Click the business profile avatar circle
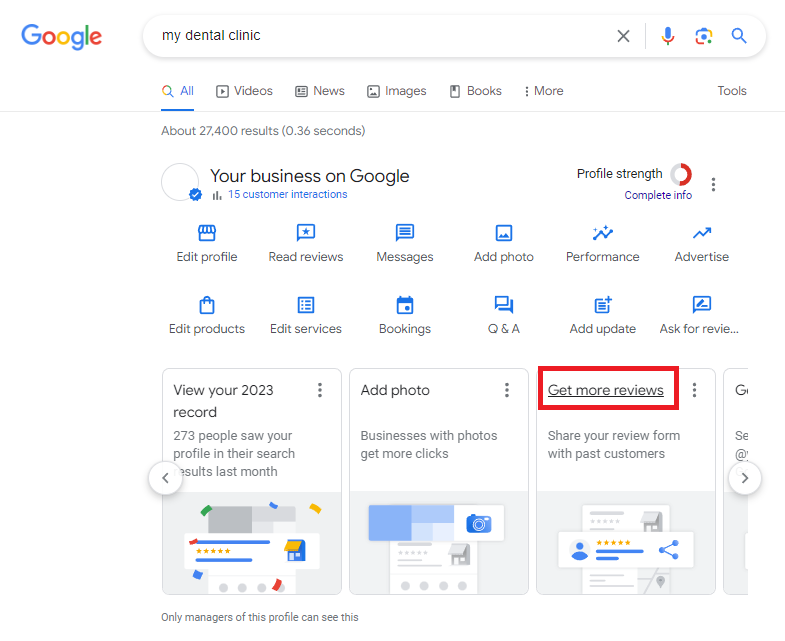Image resolution: width=785 pixels, height=641 pixels. tap(180, 182)
